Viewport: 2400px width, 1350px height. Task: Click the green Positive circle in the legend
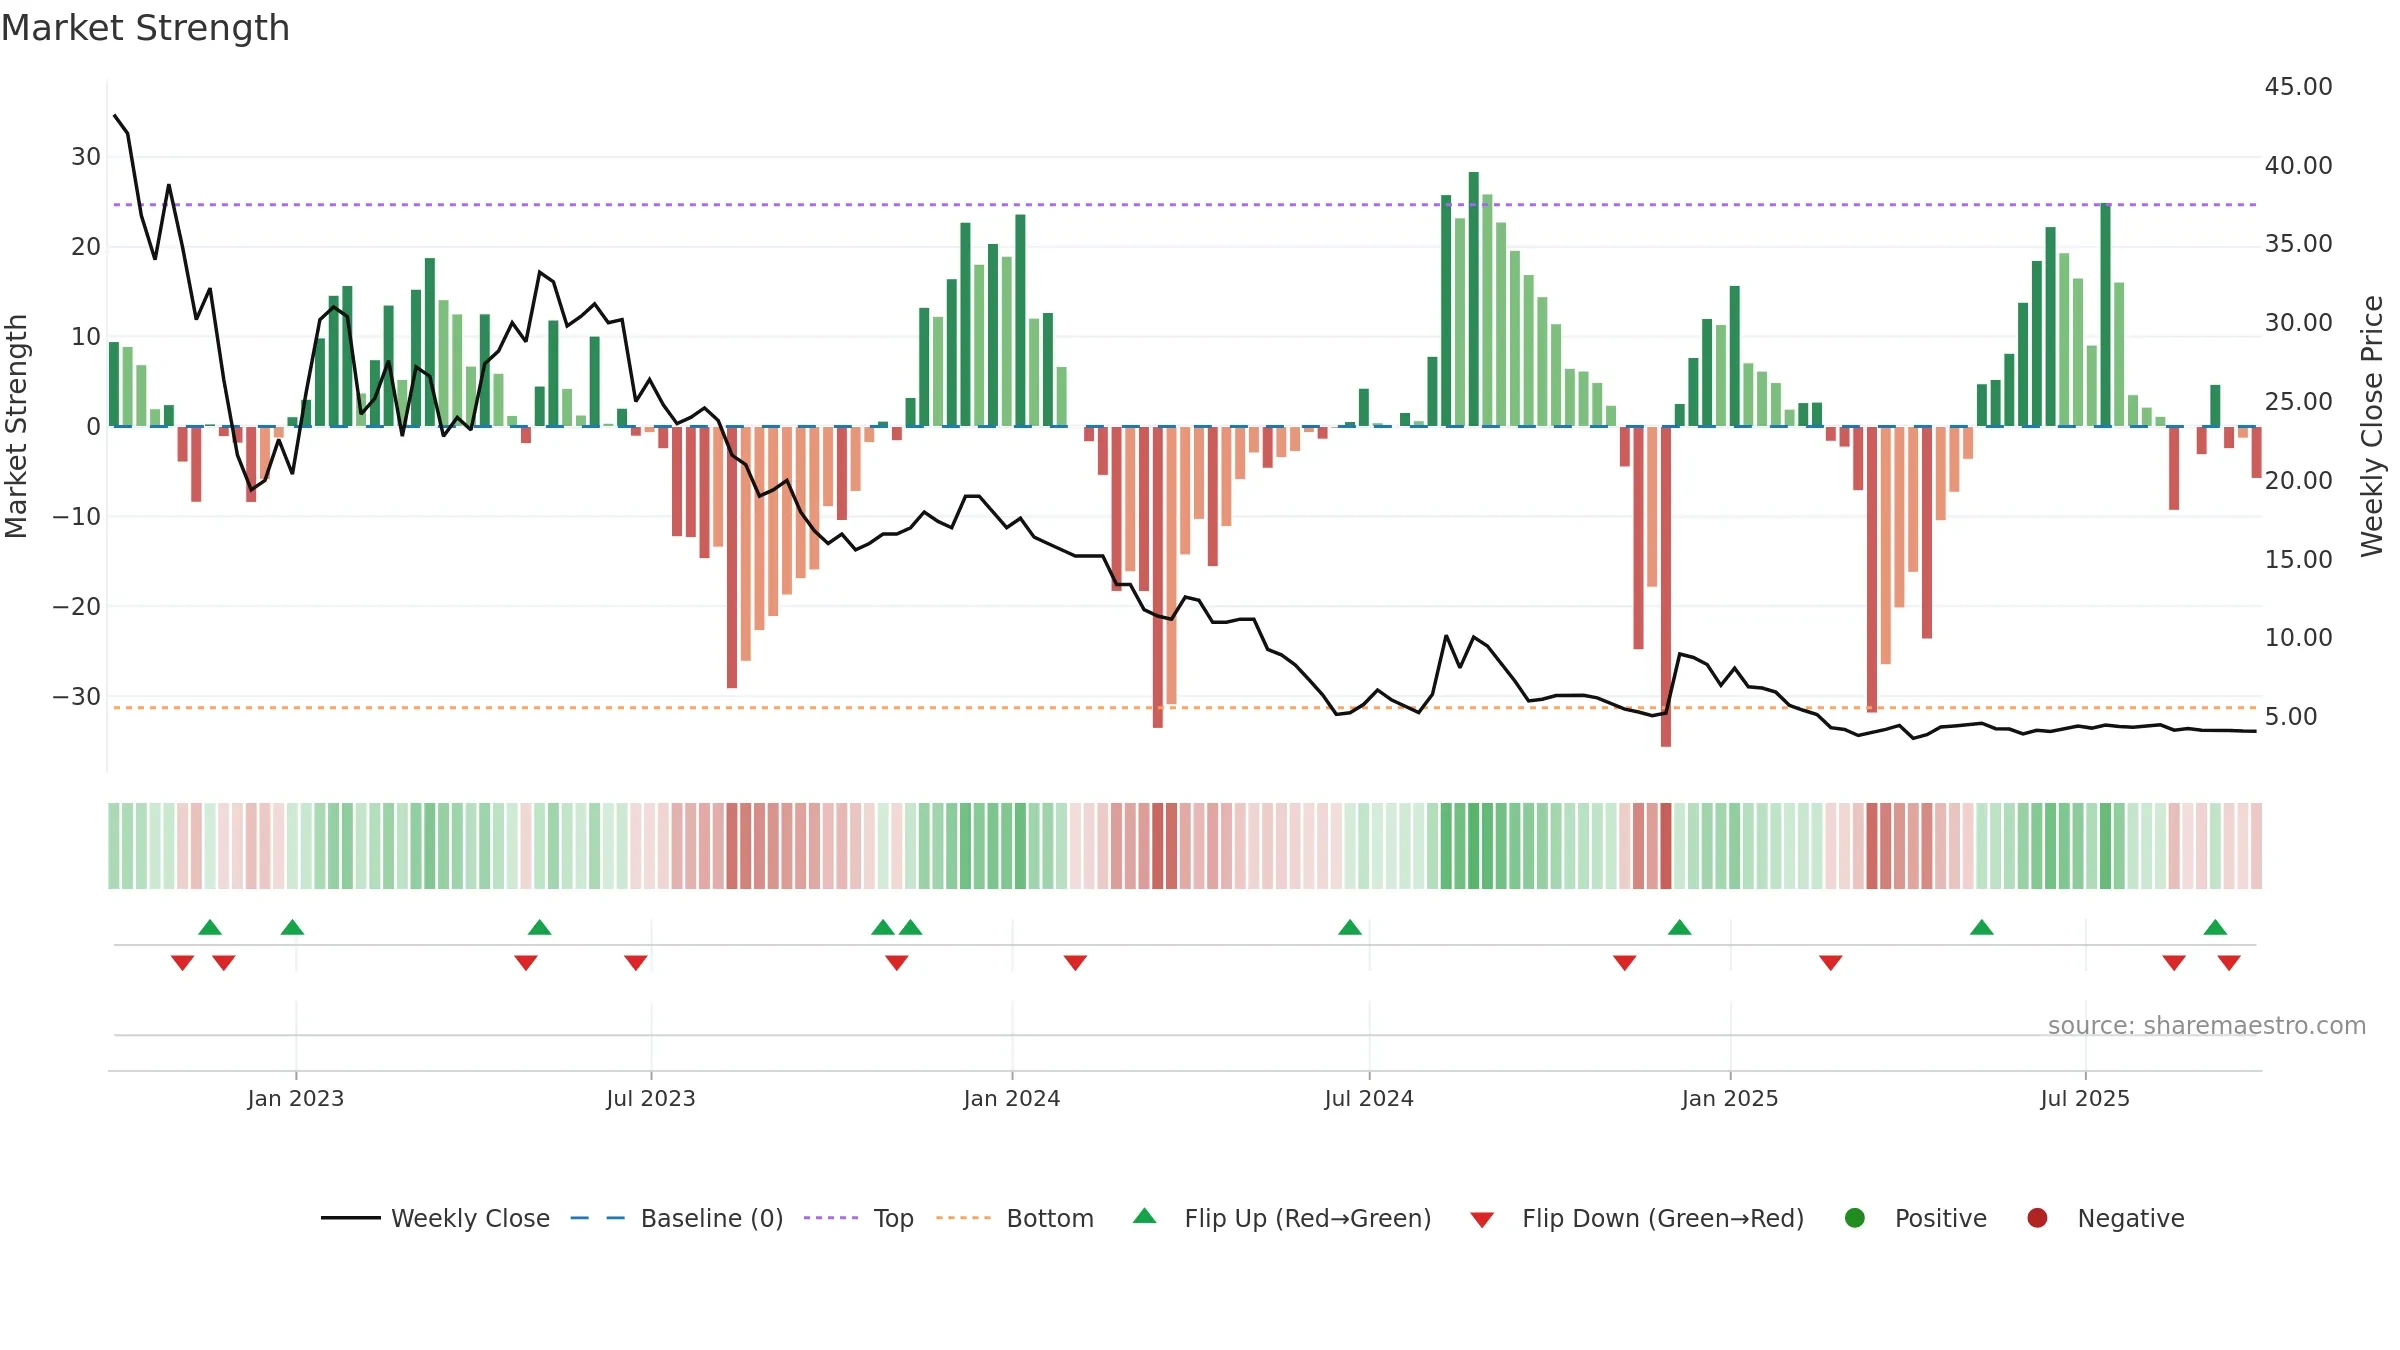(1855, 1218)
